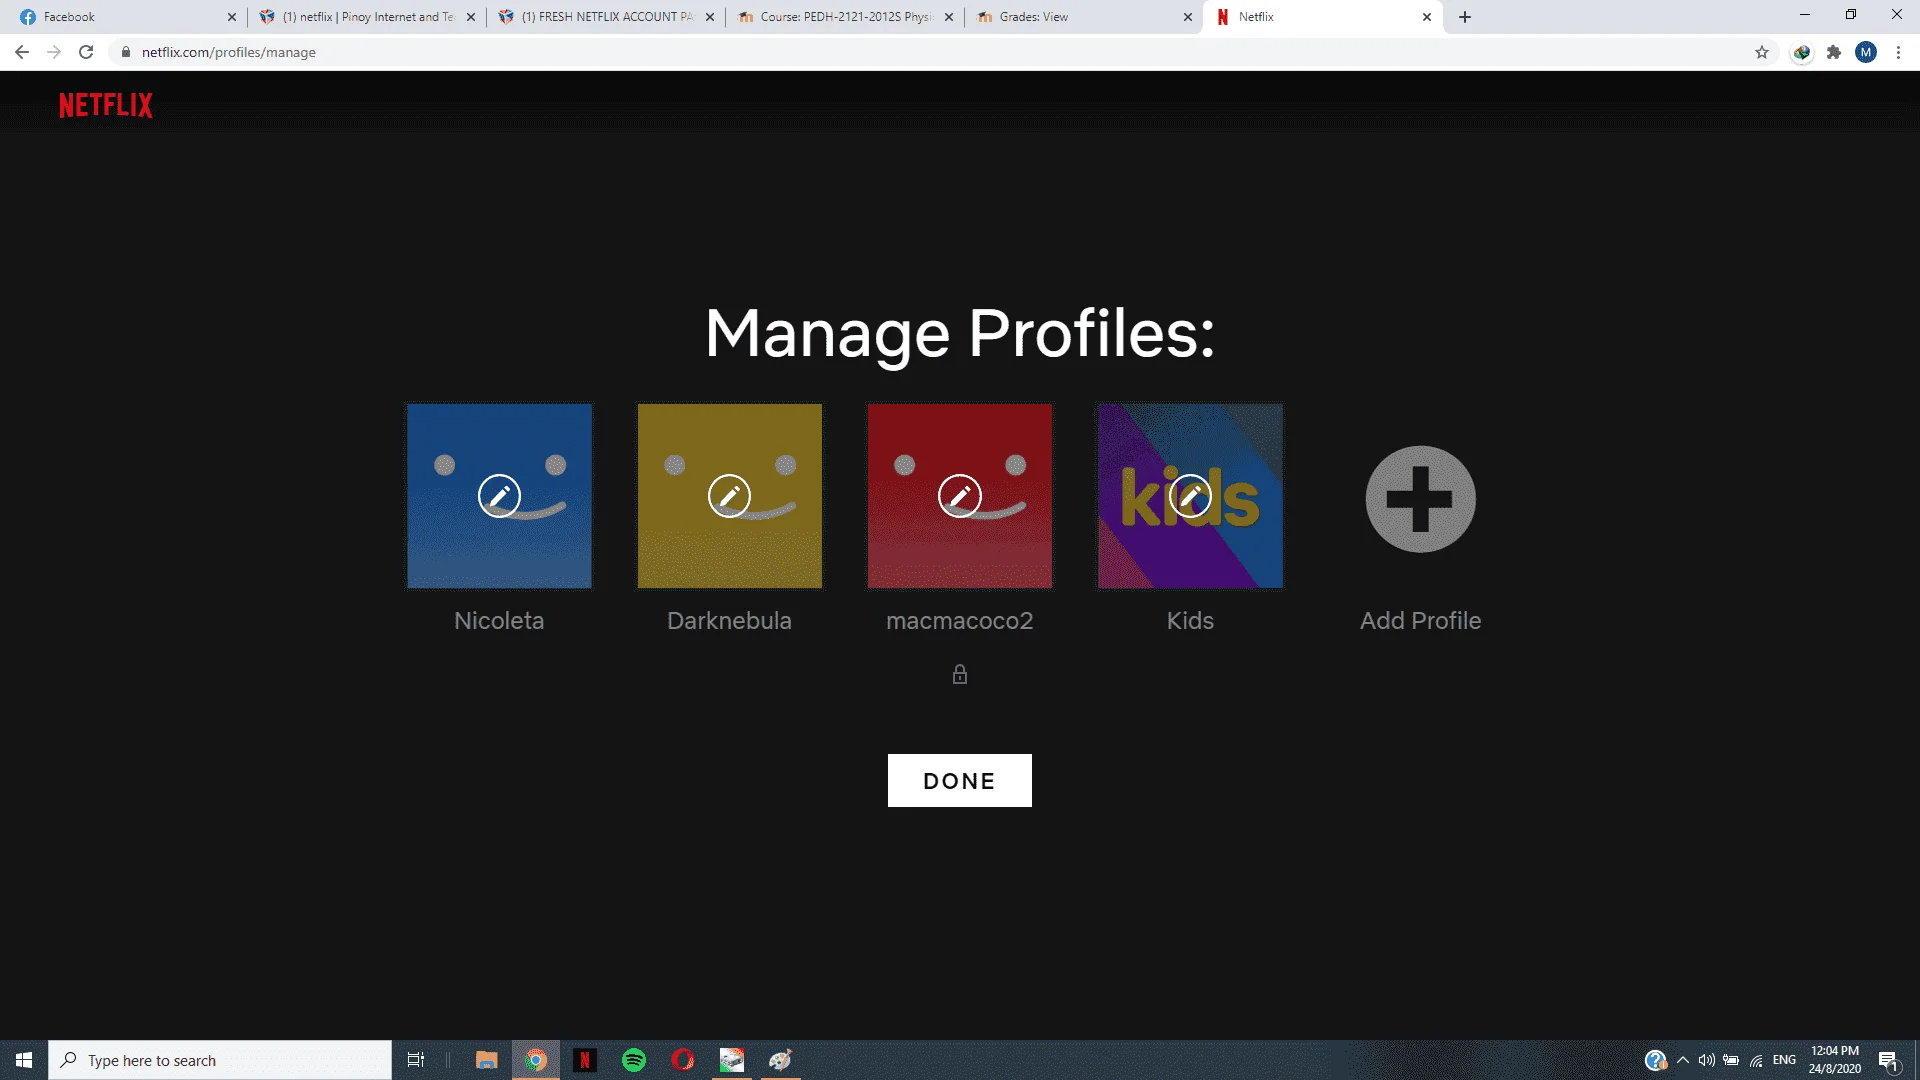This screenshot has height=1080, width=1920.
Task: Go back to previous page
Action: tap(22, 52)
